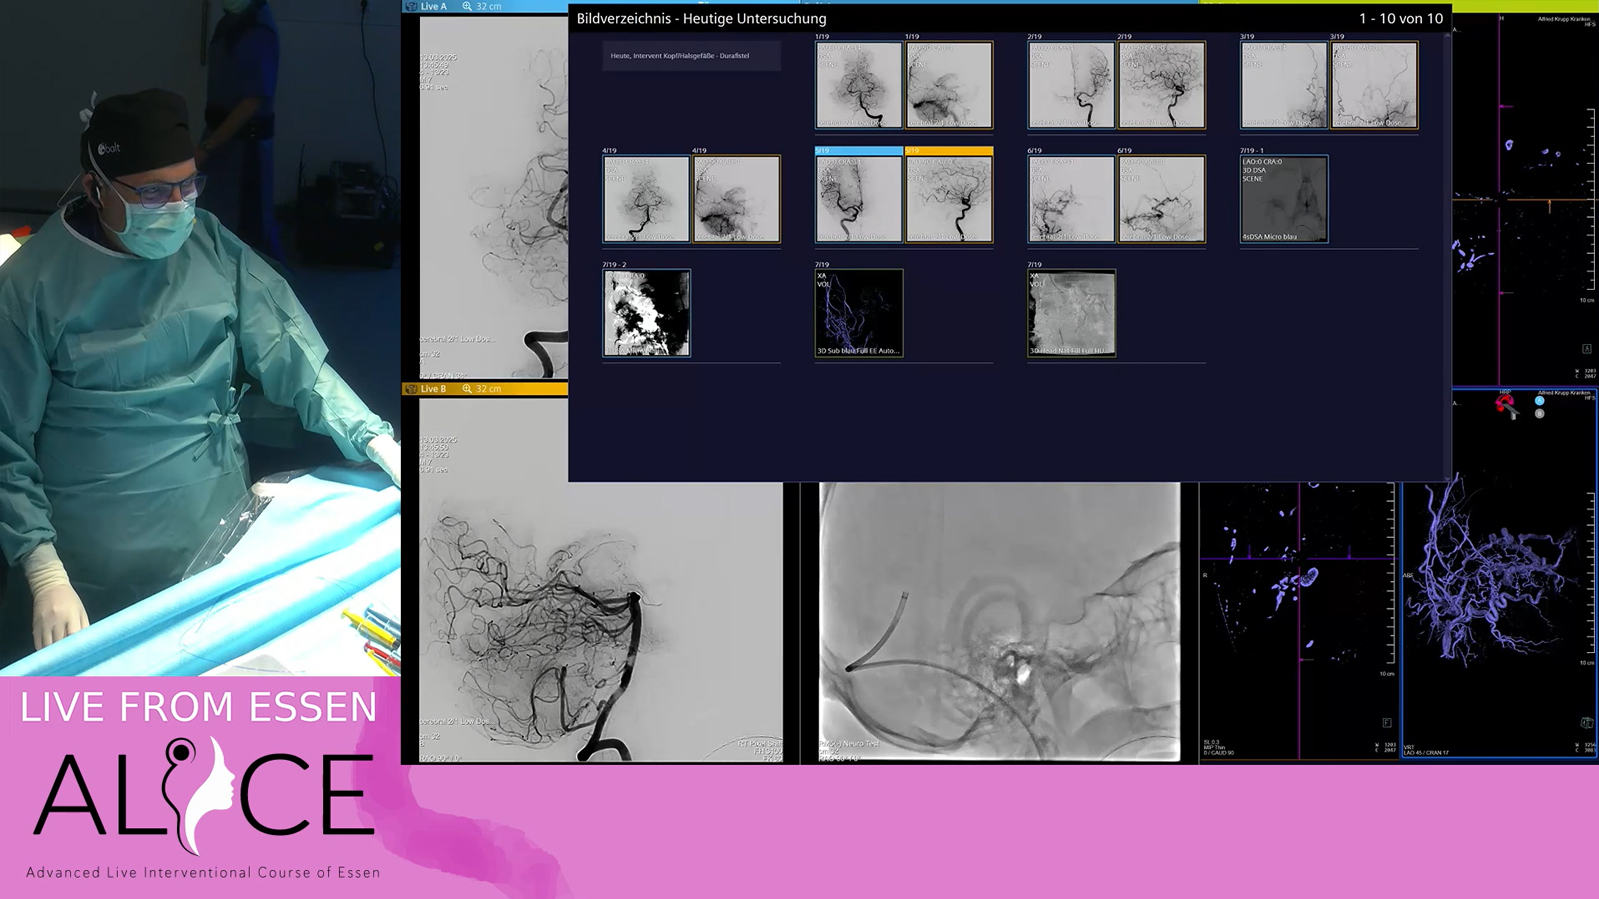Click the magnifier zoom icon beside Live B

(x=467, y=389)
